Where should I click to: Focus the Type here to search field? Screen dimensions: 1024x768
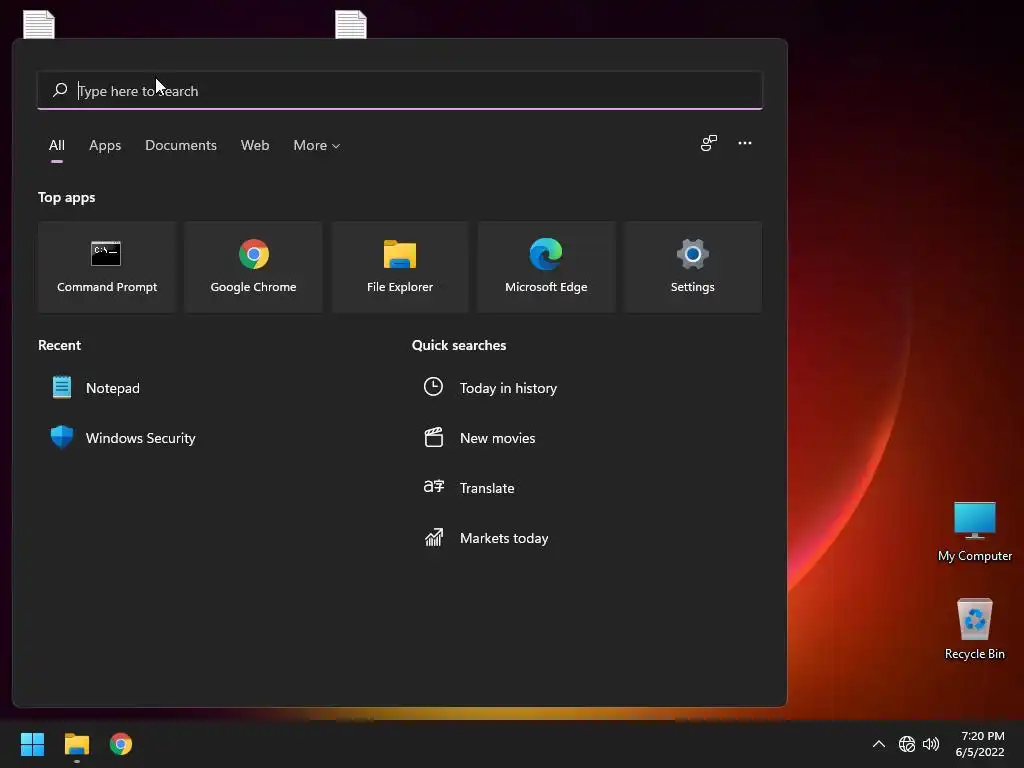(400, 90)
